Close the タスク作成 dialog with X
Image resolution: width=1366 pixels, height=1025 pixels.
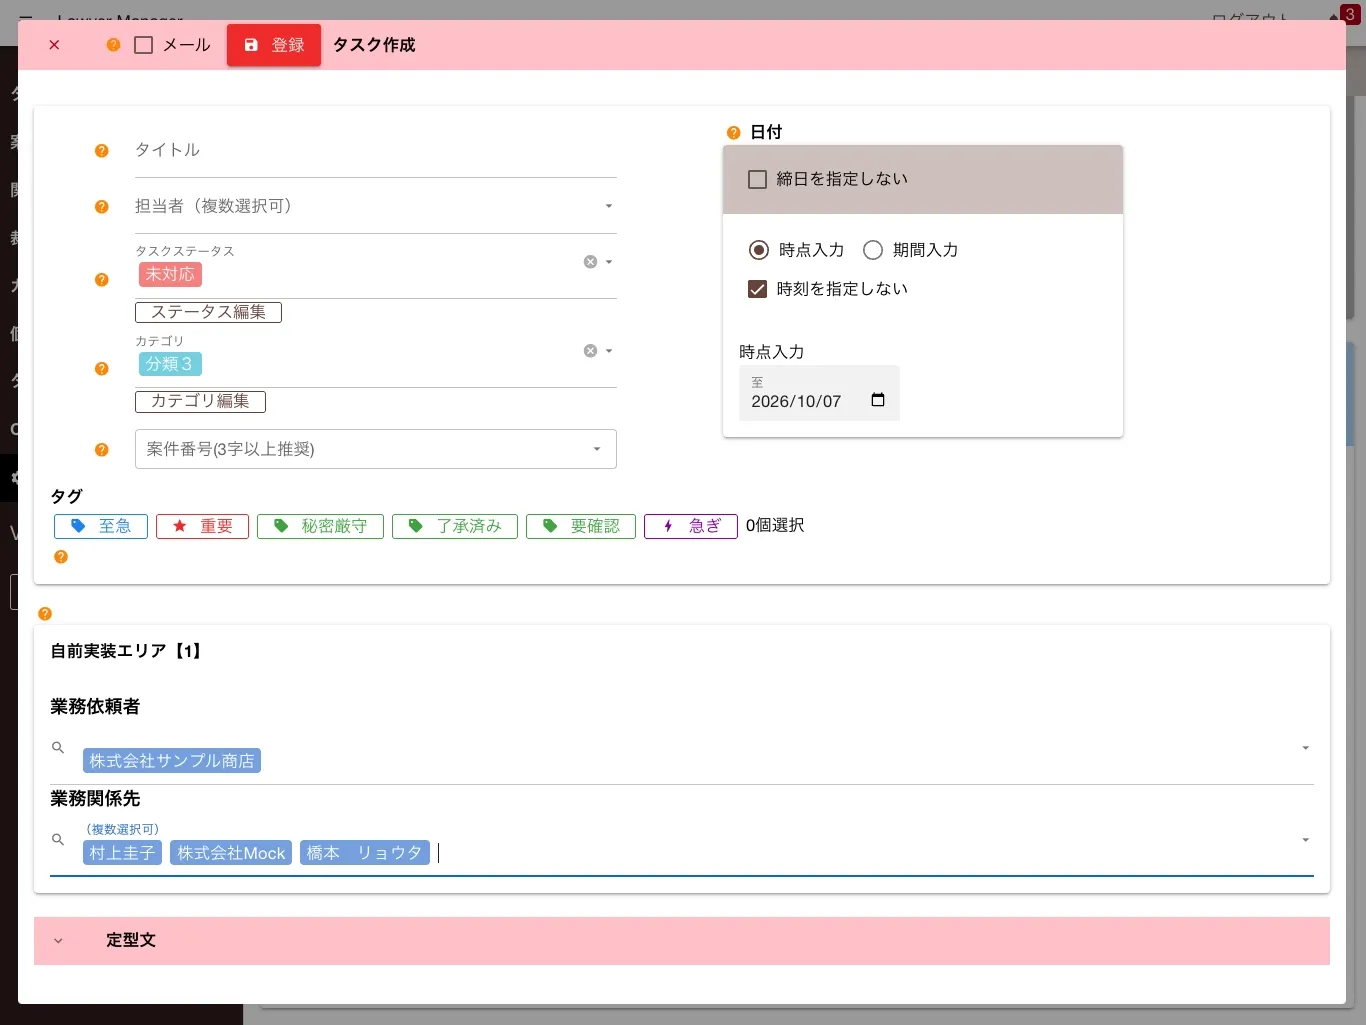pyautogui.click(x=54, y=45)
